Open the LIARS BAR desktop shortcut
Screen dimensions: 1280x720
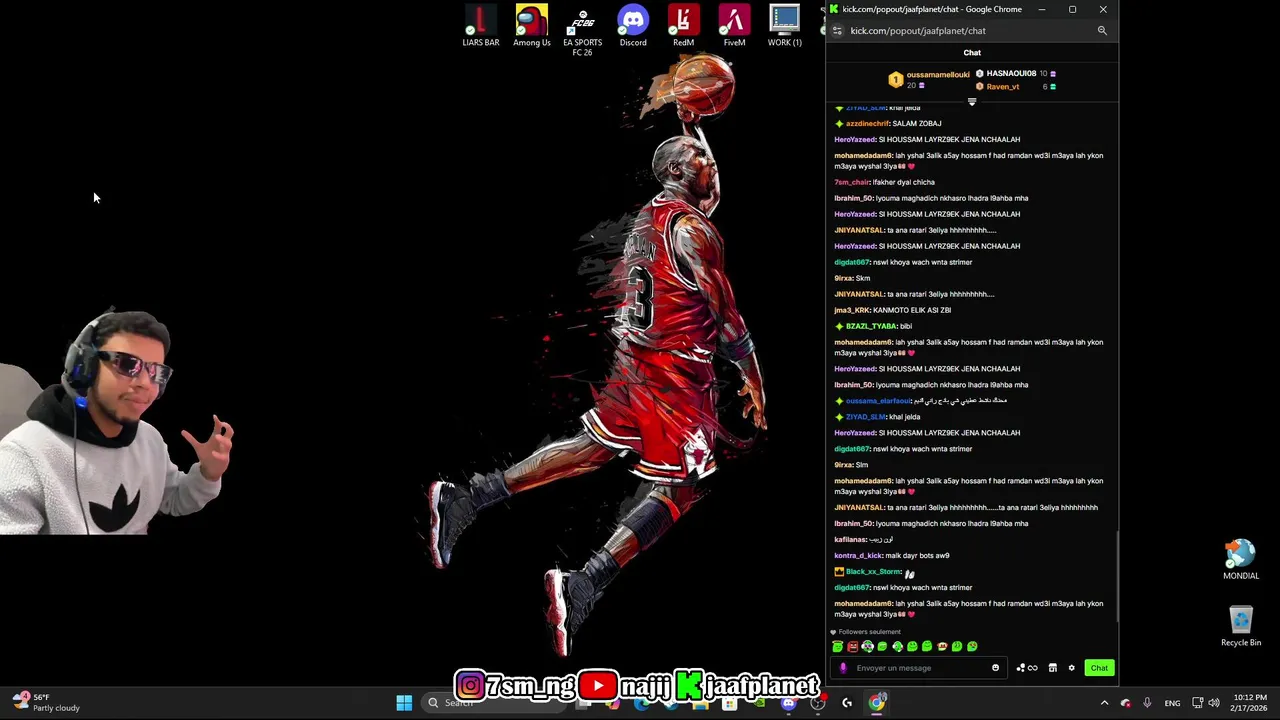pos(481,26)
